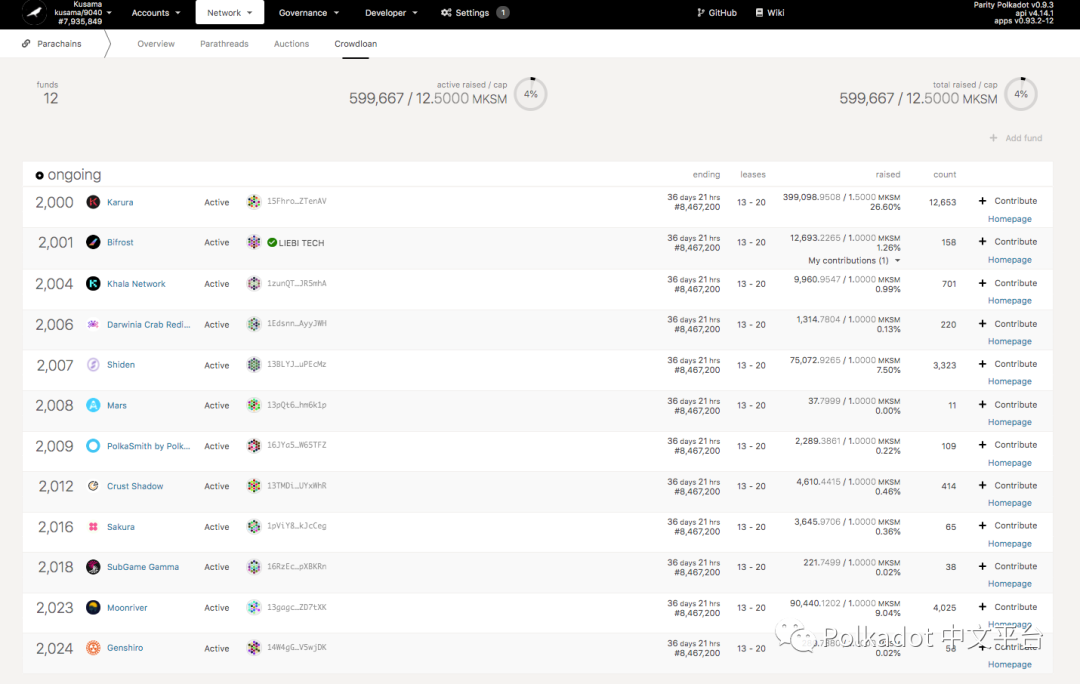Click the Kusama bird logo
Viewport: 1080px width, 684px height.
(x=34, y=12)
